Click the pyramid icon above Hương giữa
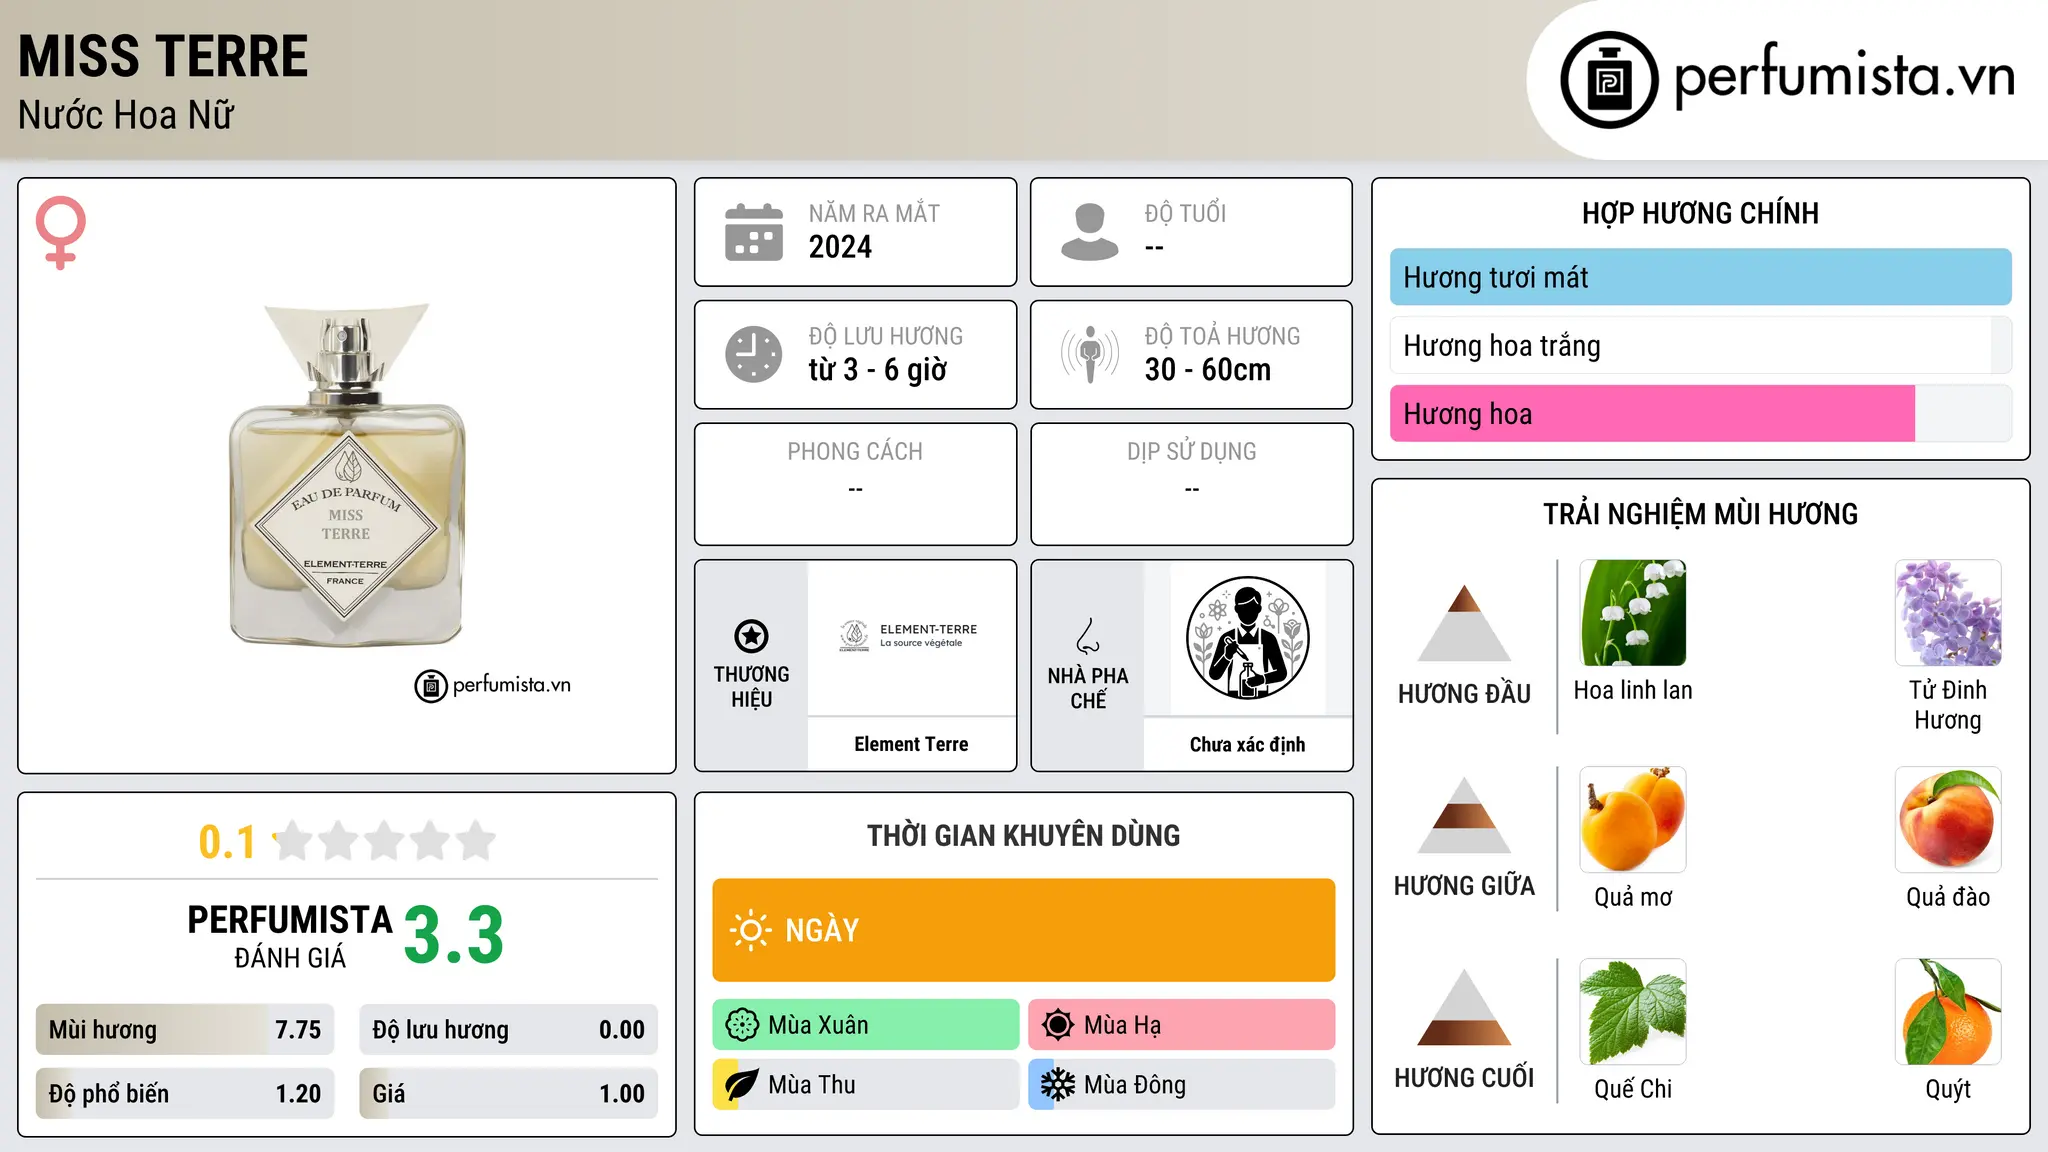The width and height of the screenshot is (2048, 1152). pos(1464,815)
